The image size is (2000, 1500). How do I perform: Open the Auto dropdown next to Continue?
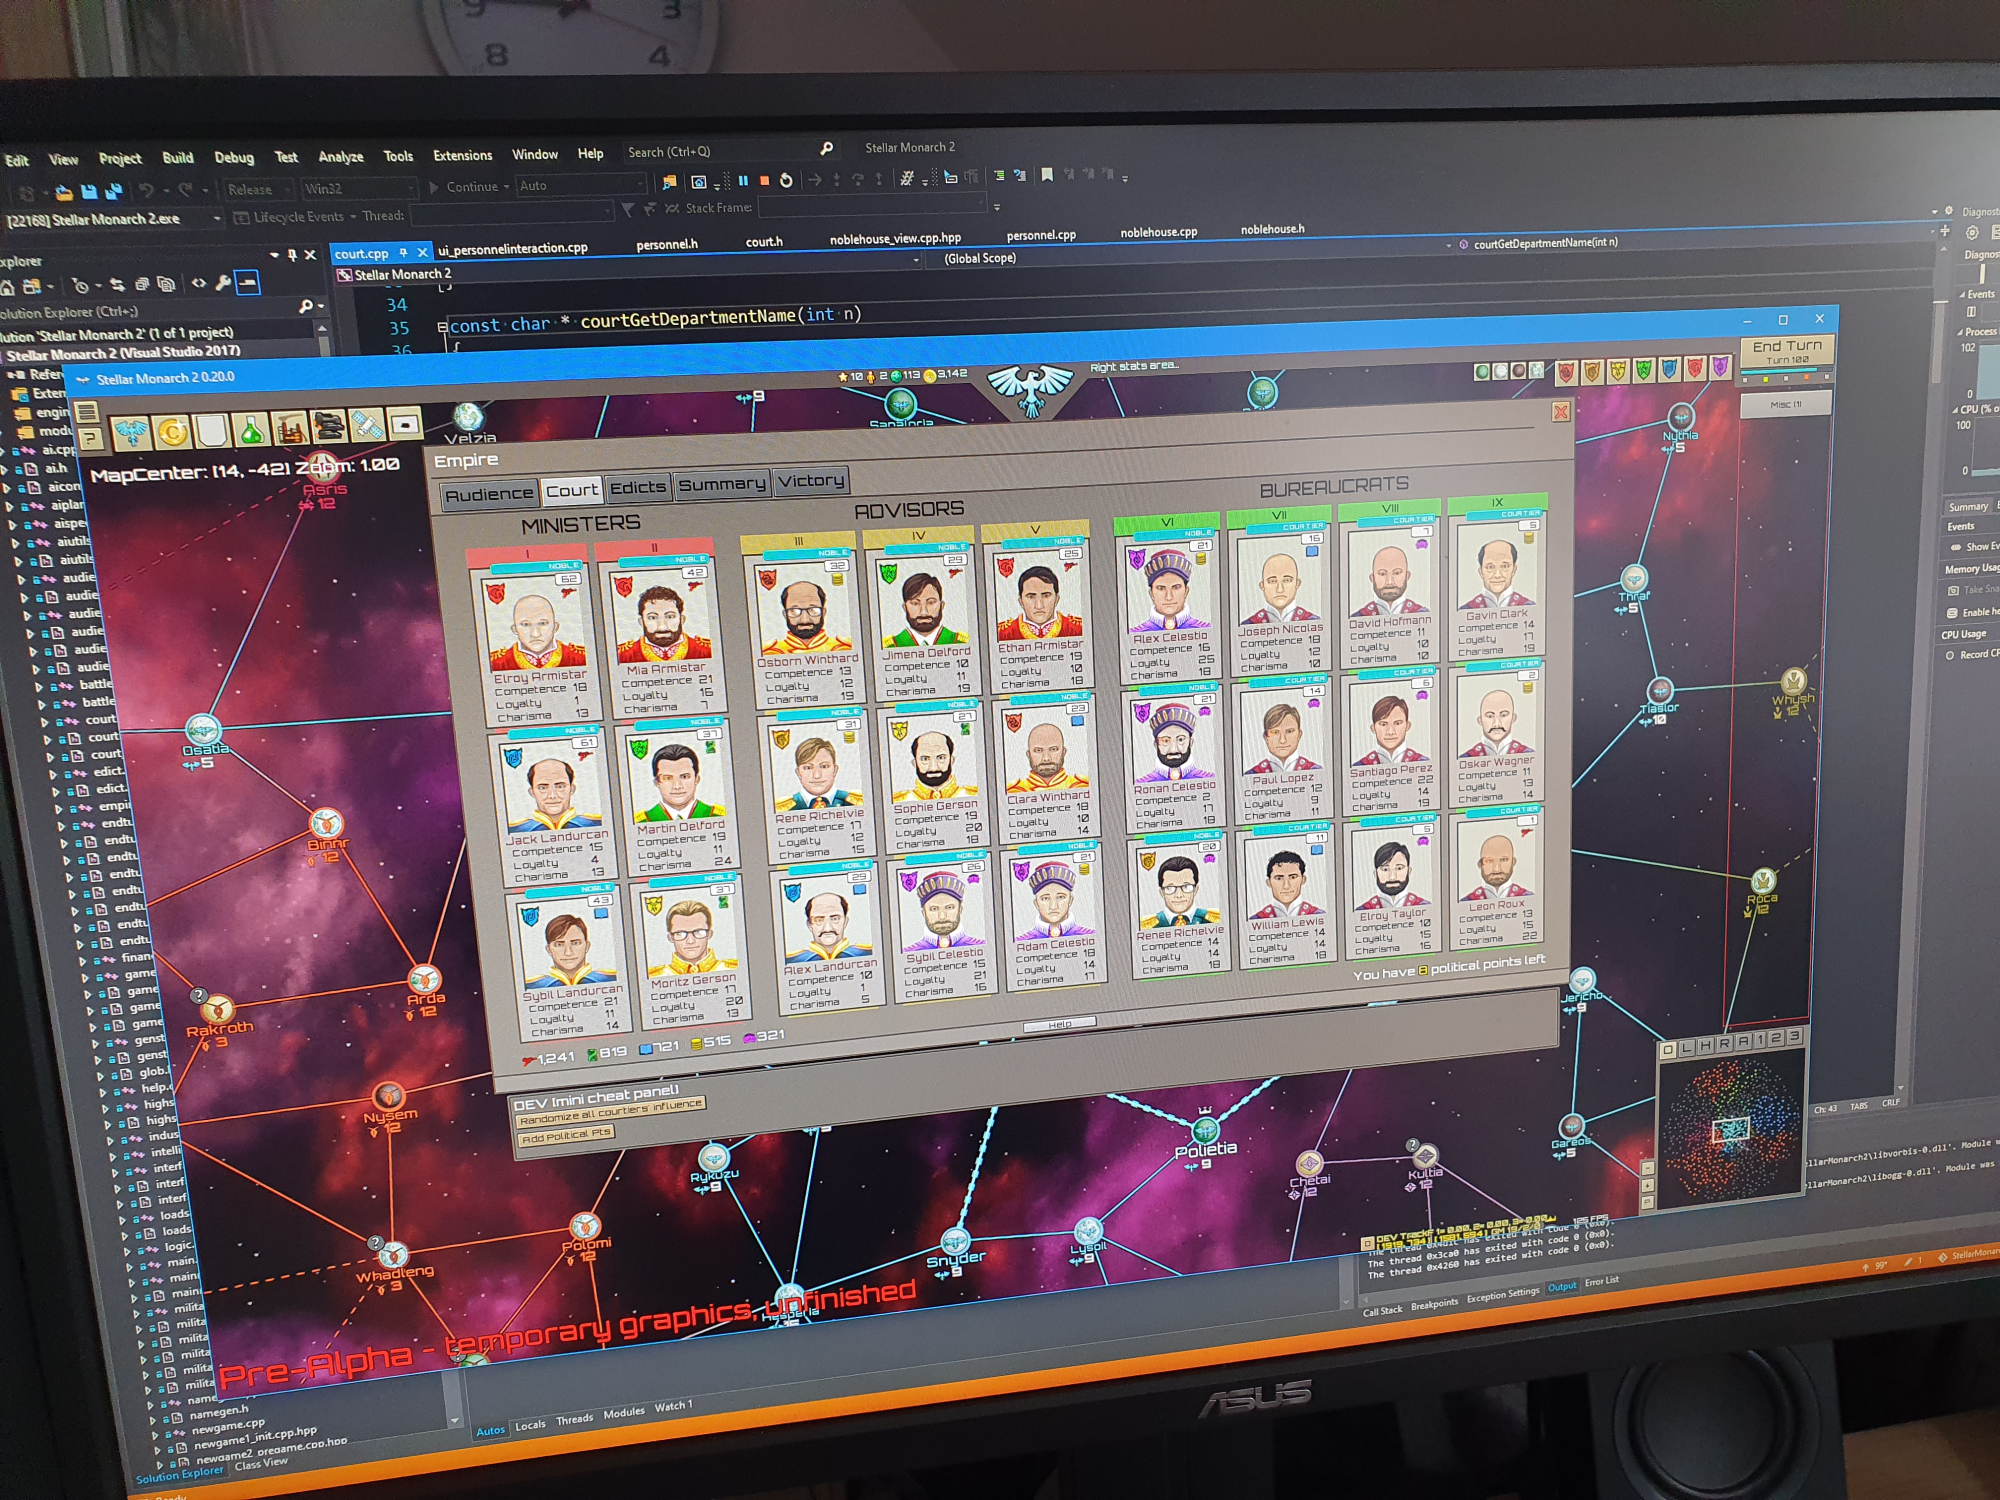(581, 185)
